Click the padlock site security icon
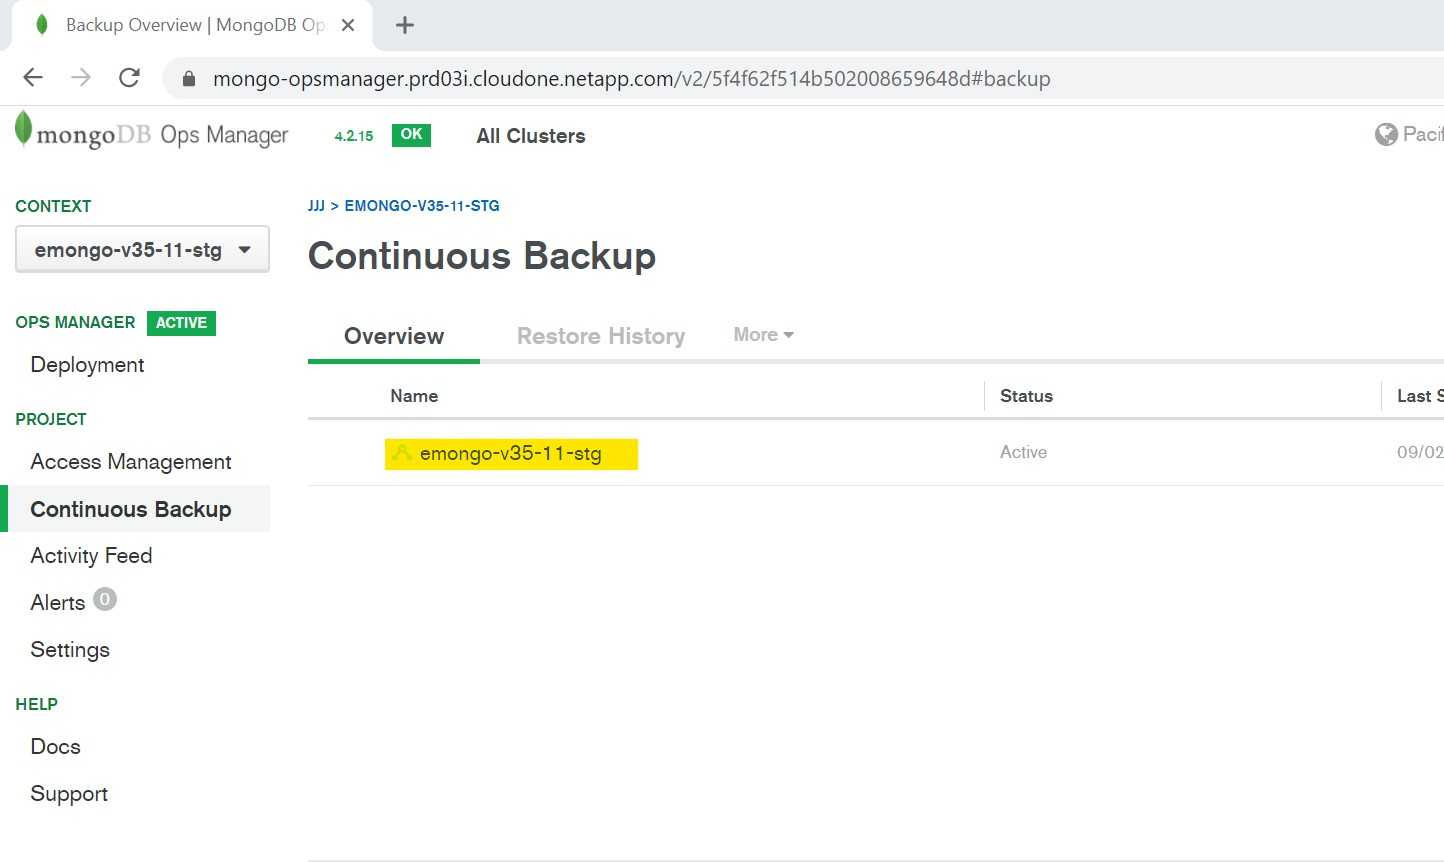The height and width of the screenshot is (862, 1444). [x=188, y=78]
